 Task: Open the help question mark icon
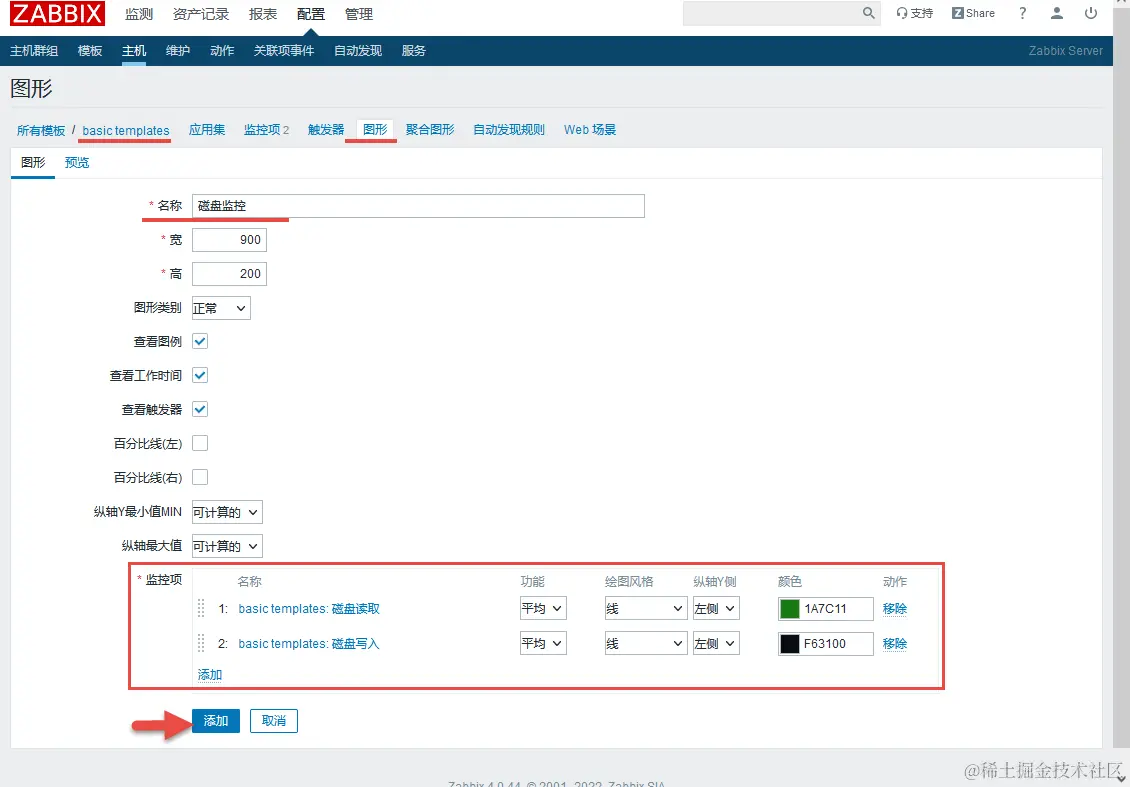pyautogui.click(x=1022, y=13)
